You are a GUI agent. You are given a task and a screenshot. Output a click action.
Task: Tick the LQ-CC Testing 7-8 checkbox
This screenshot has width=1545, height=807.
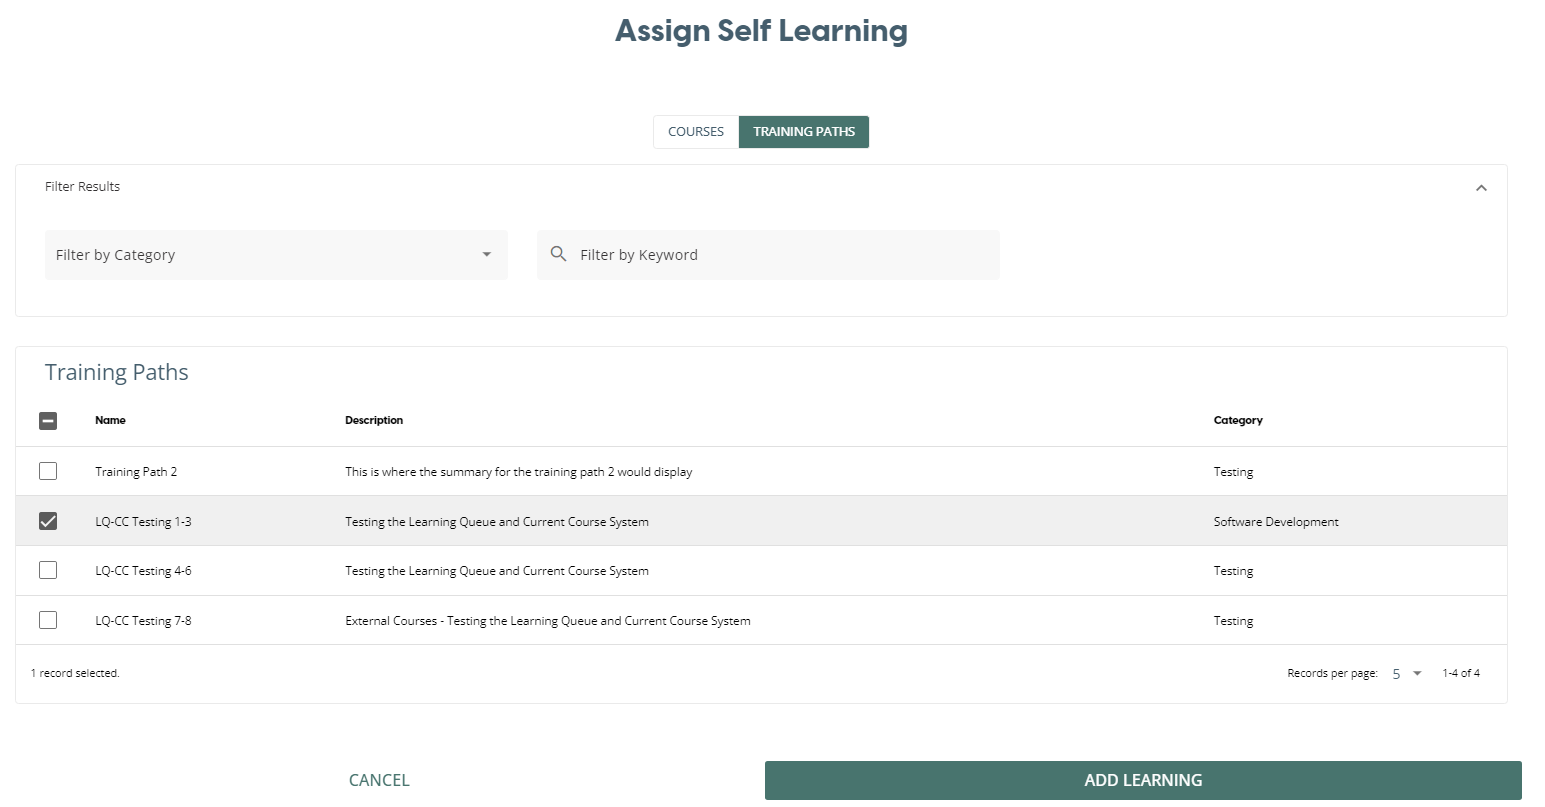[x=48, y=620]
